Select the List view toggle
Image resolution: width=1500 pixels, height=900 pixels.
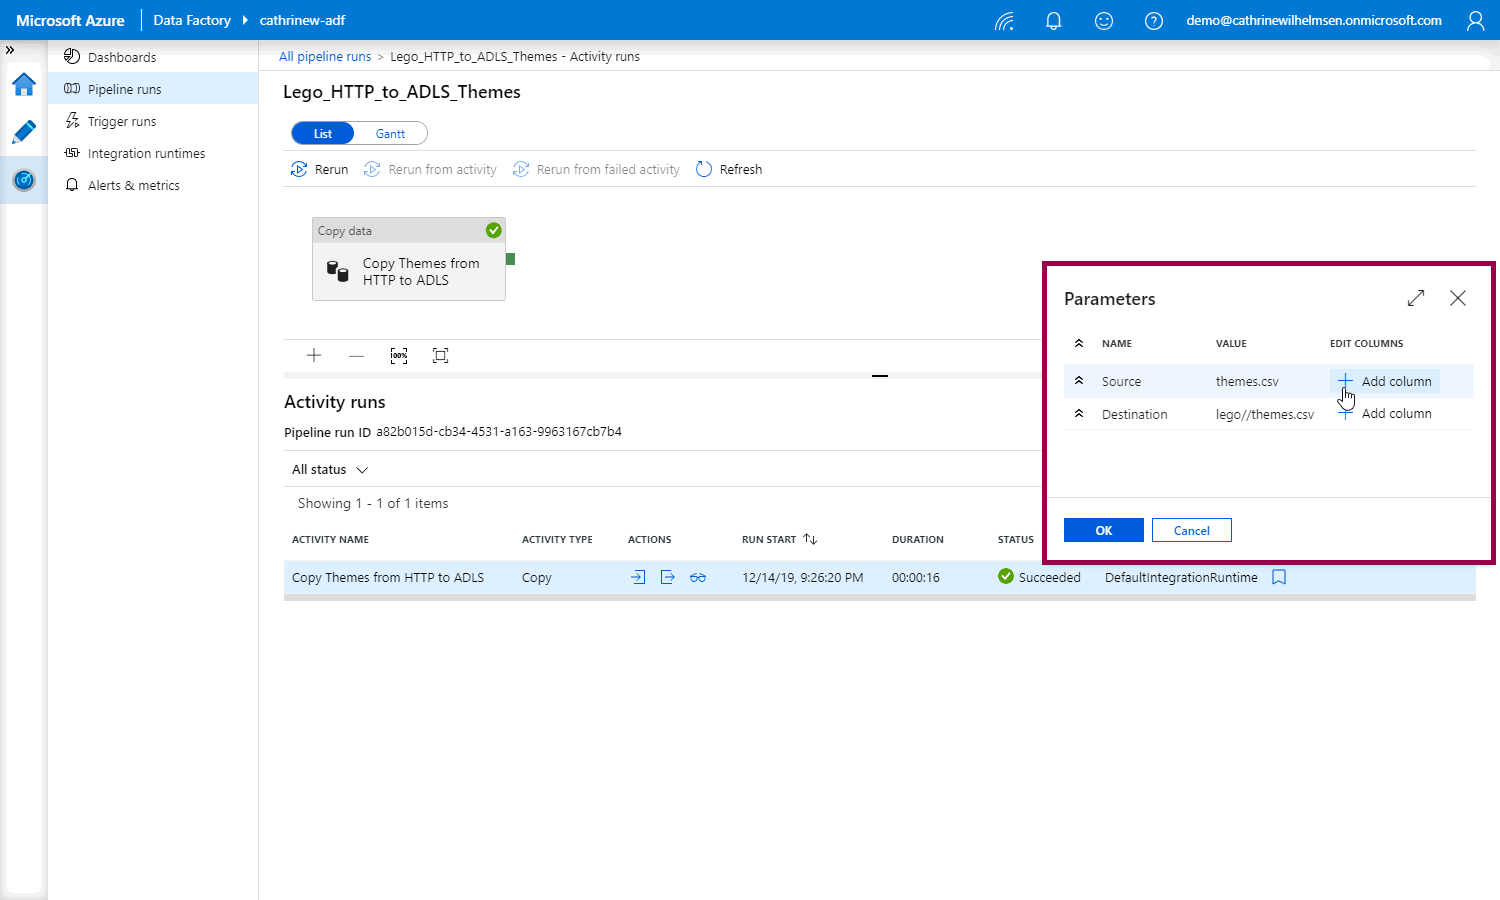[x=323, y=134]
